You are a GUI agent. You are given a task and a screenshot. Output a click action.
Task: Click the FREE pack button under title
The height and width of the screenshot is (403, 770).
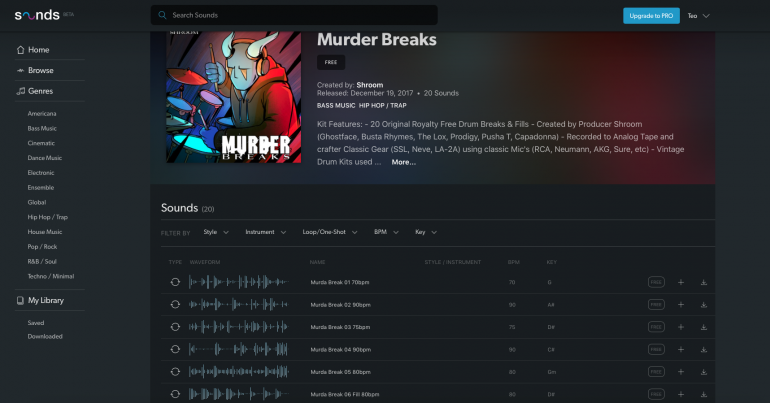[x=331, y=62]
